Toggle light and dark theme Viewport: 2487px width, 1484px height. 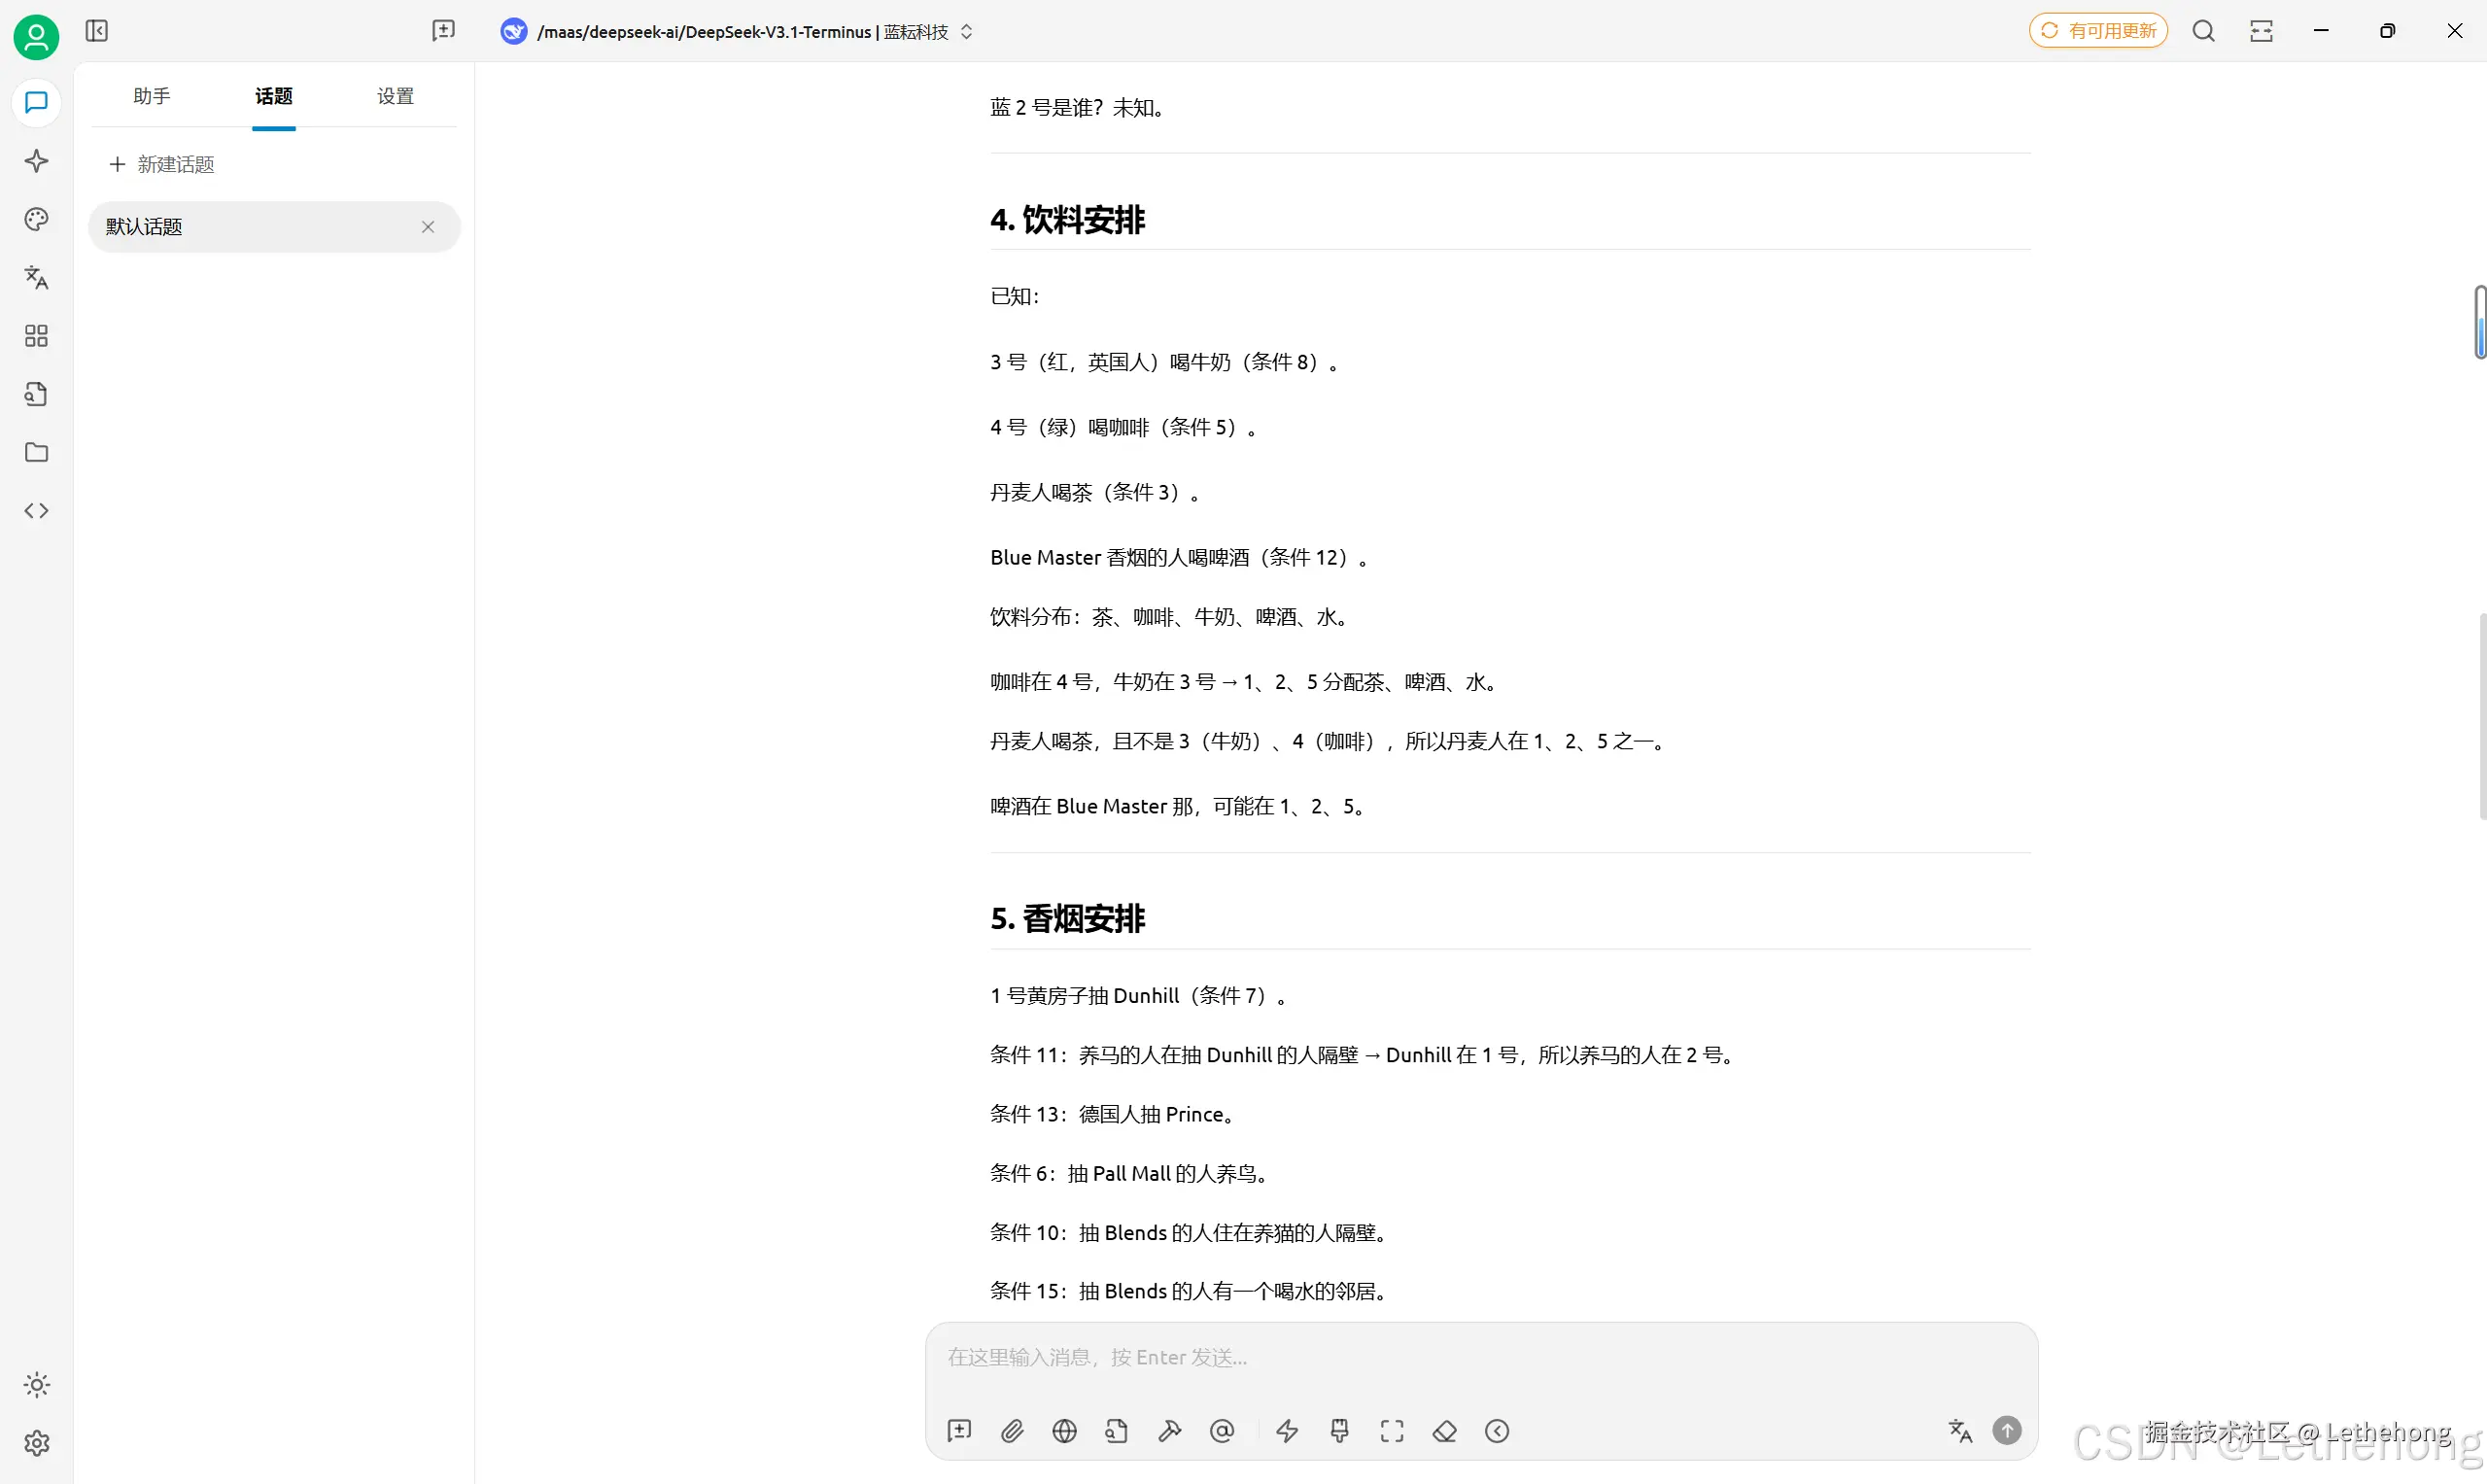36,1384
